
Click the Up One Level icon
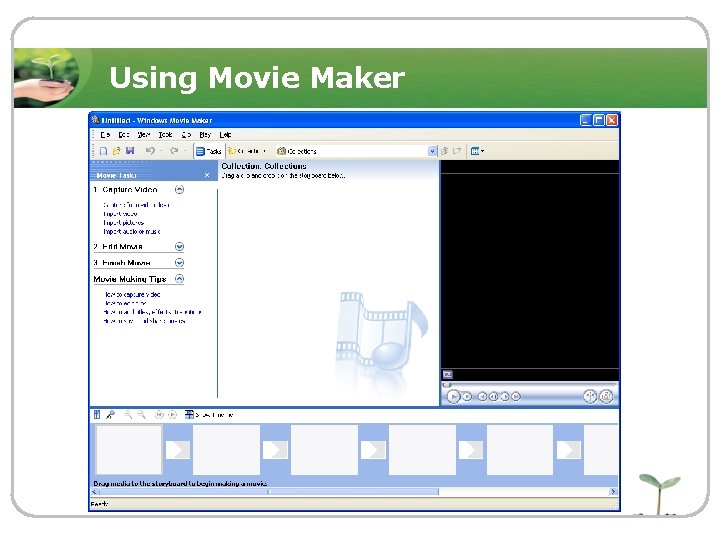click(444, 151)
